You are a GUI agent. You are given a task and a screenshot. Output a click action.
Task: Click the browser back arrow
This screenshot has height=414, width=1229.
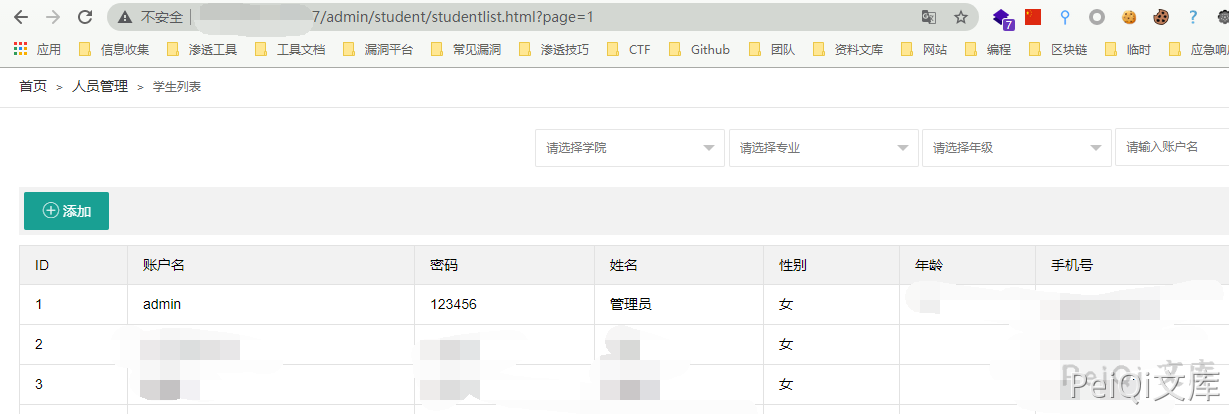pos(21,17)
